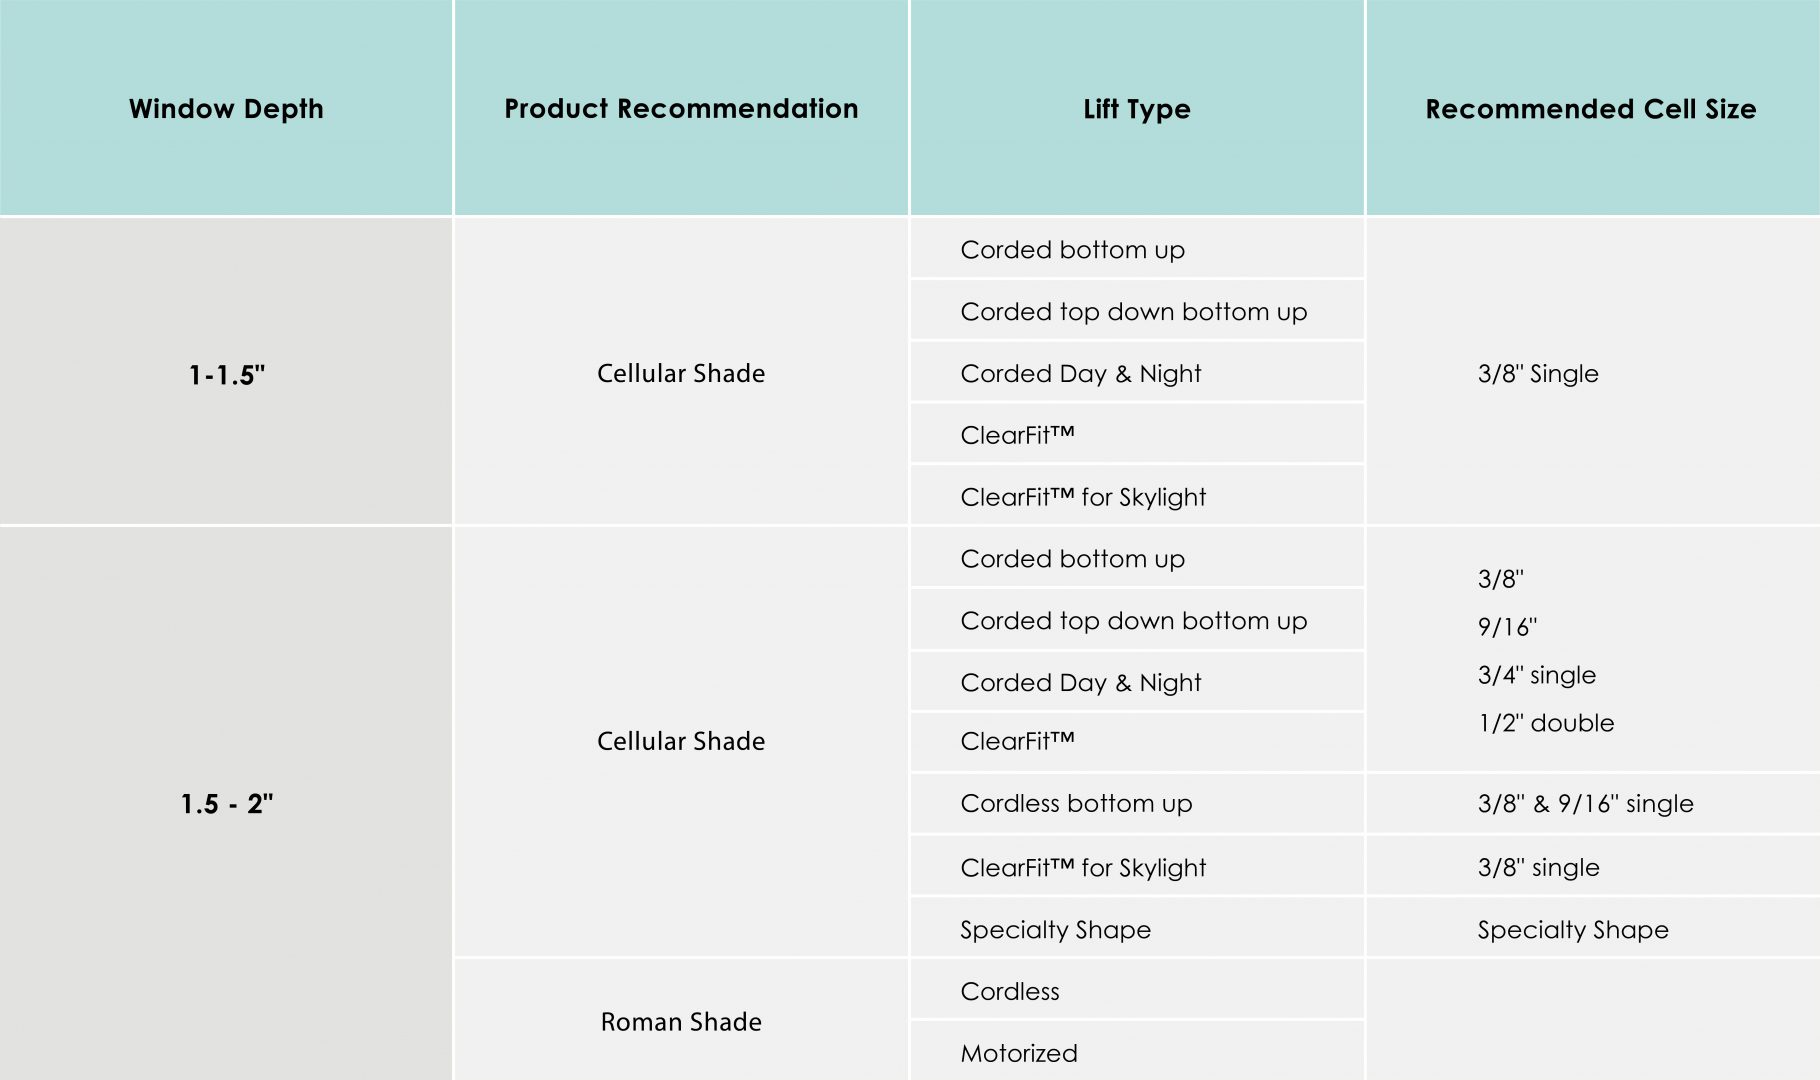Click the 3/8" & 9/16" single cell

pos(1585,803)
